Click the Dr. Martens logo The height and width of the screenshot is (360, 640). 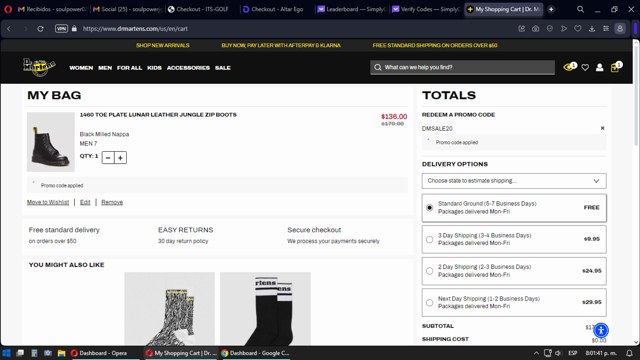[39, 67]
